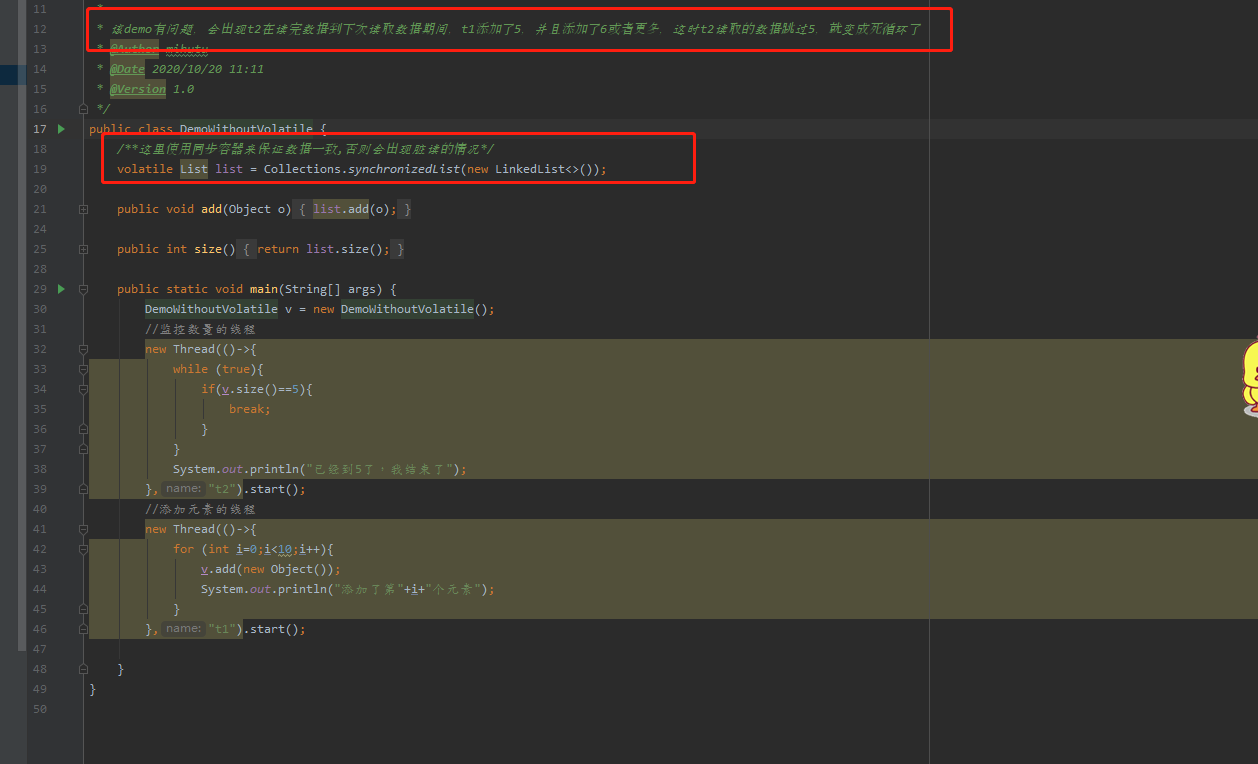Click line number 19 in the gutter
Image resolution: width=1258 pixels, height=764 pixels.
(x=40, y=169)
